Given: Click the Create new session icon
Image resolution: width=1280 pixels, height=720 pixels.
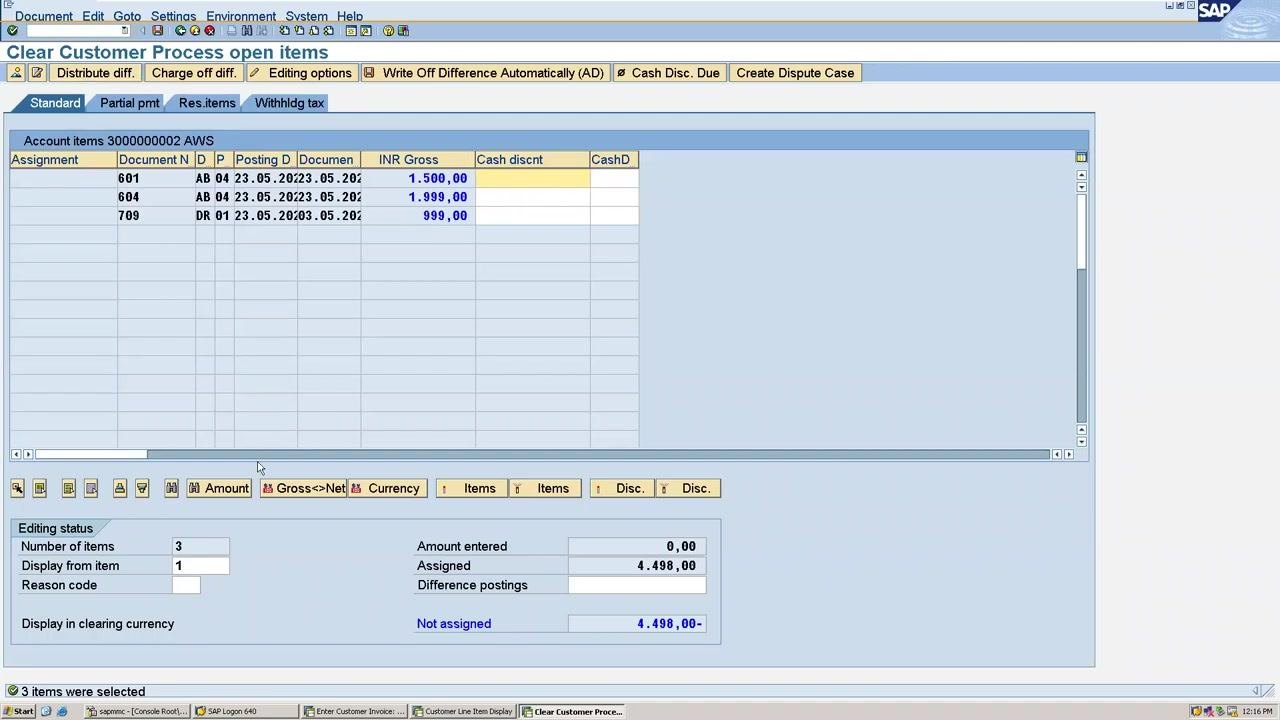Looking at the screenshot, I should pos(351,30).
